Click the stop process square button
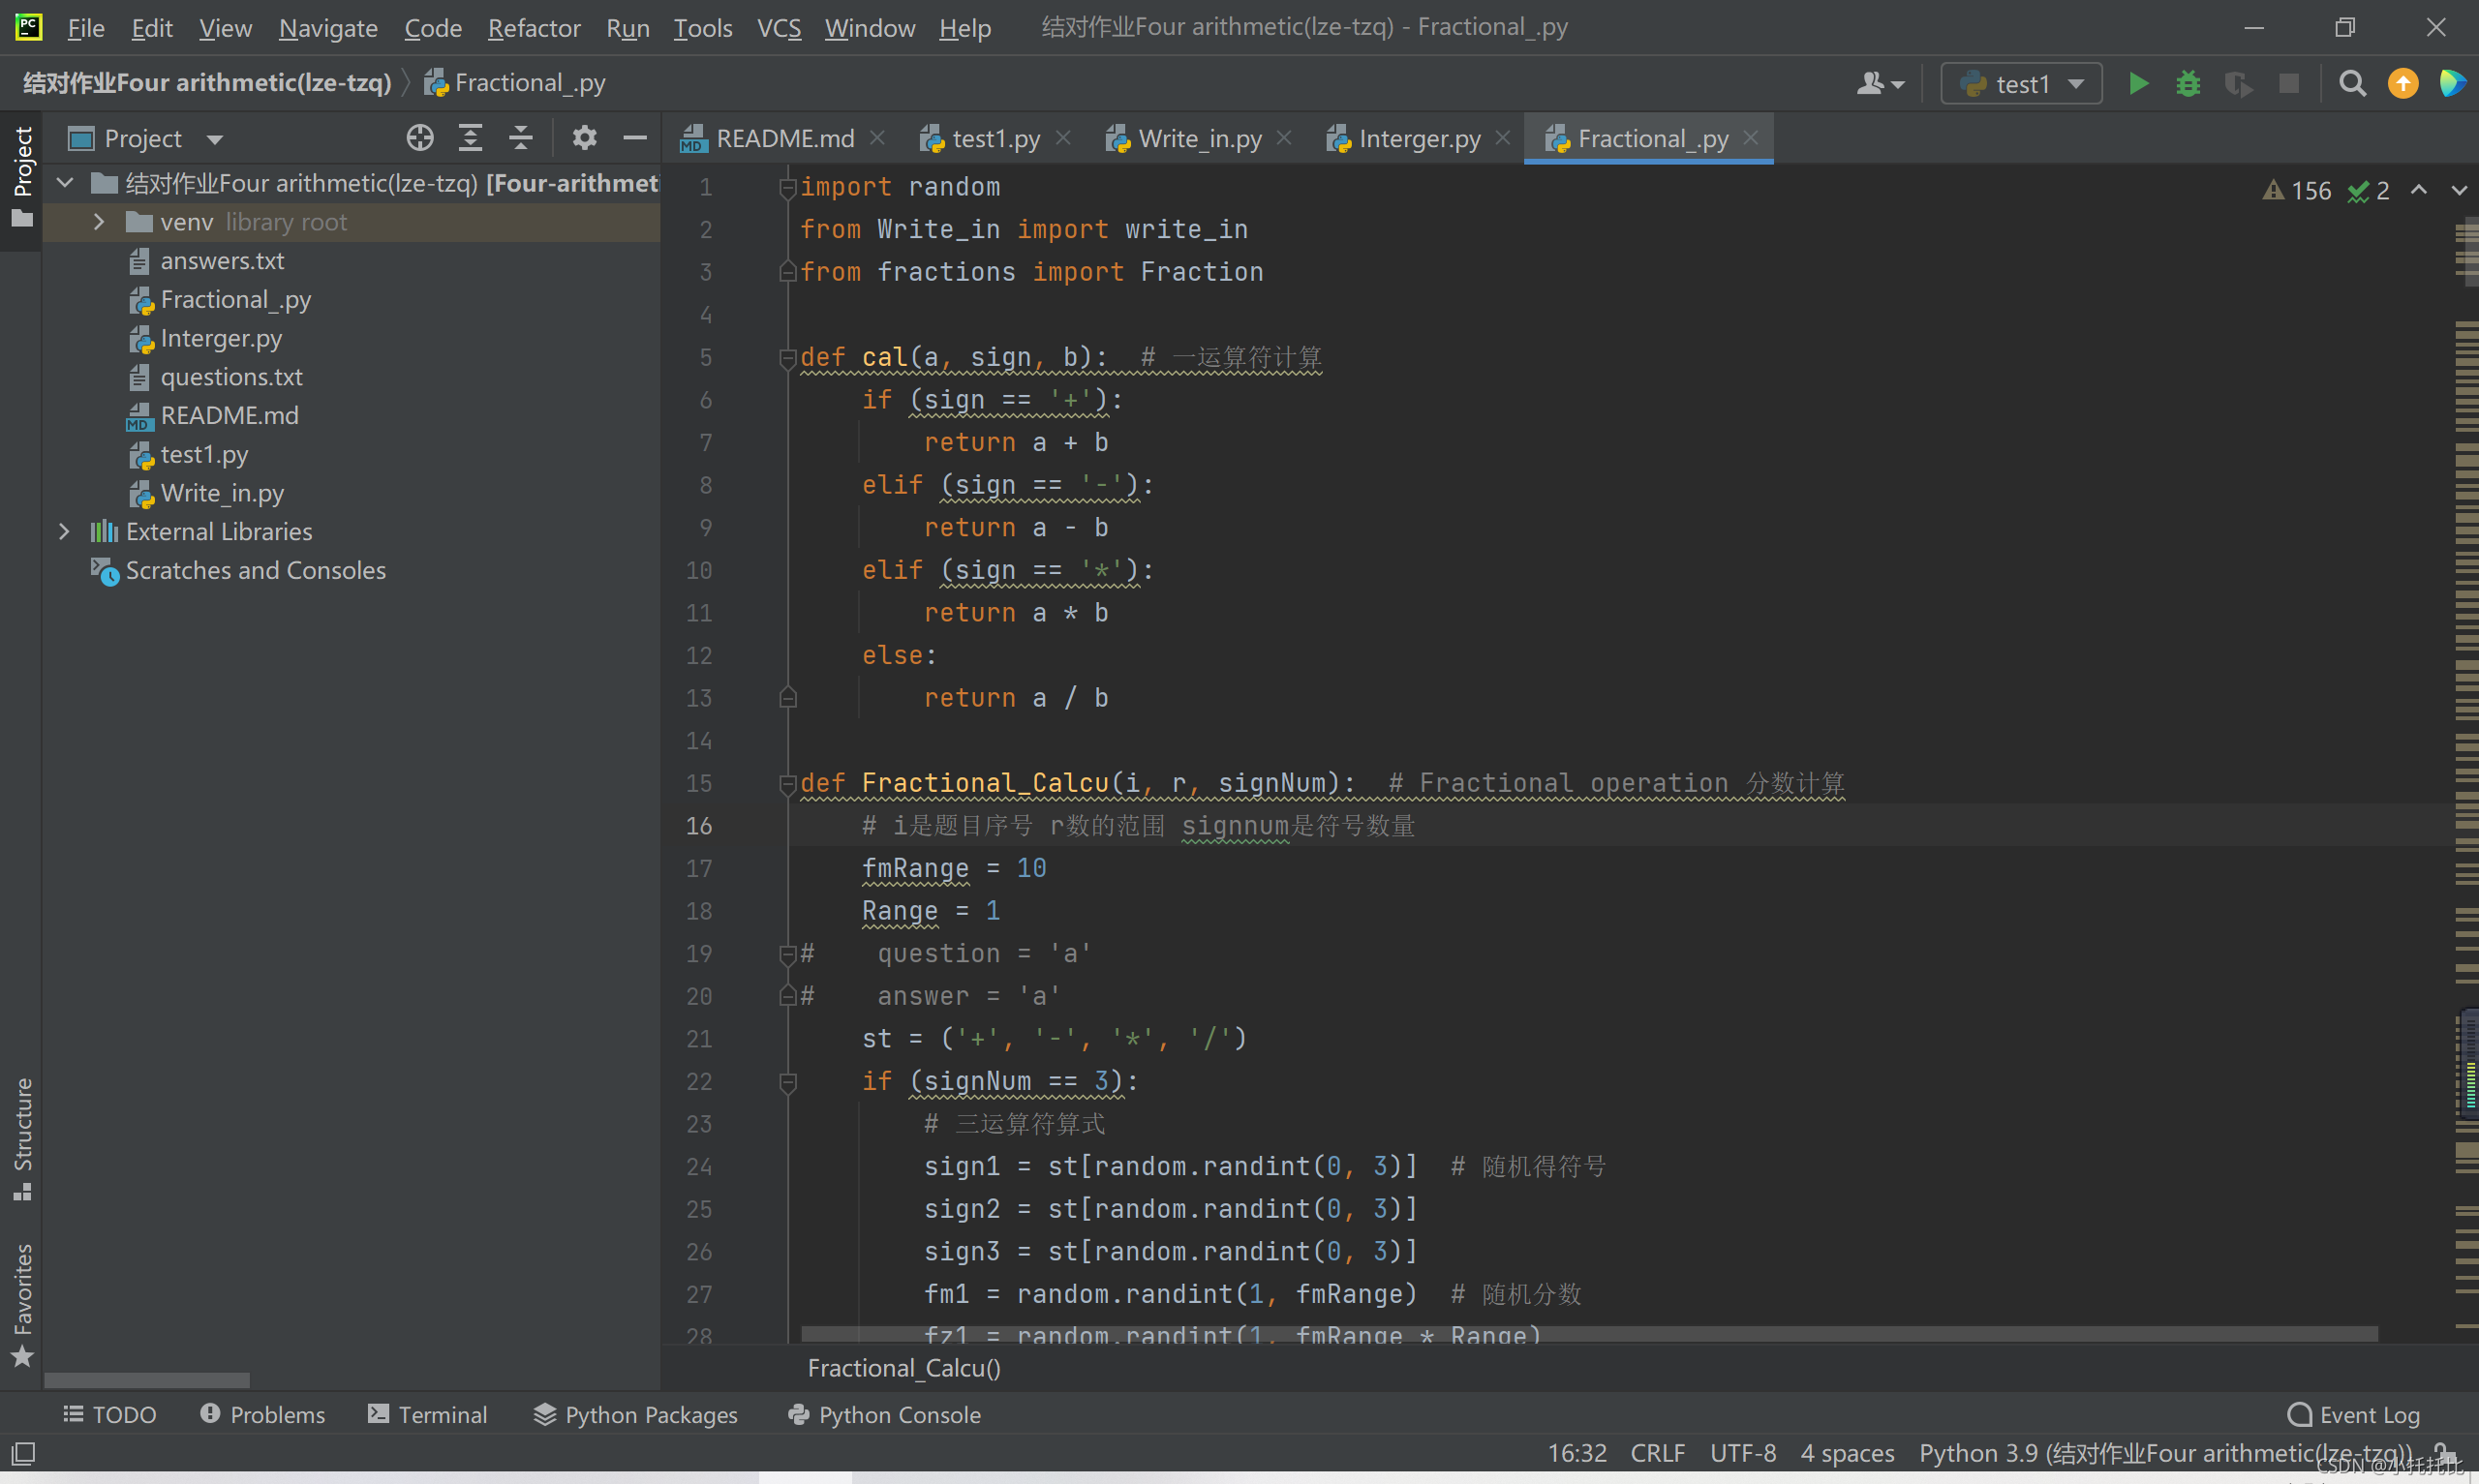 pos(2288,84)
